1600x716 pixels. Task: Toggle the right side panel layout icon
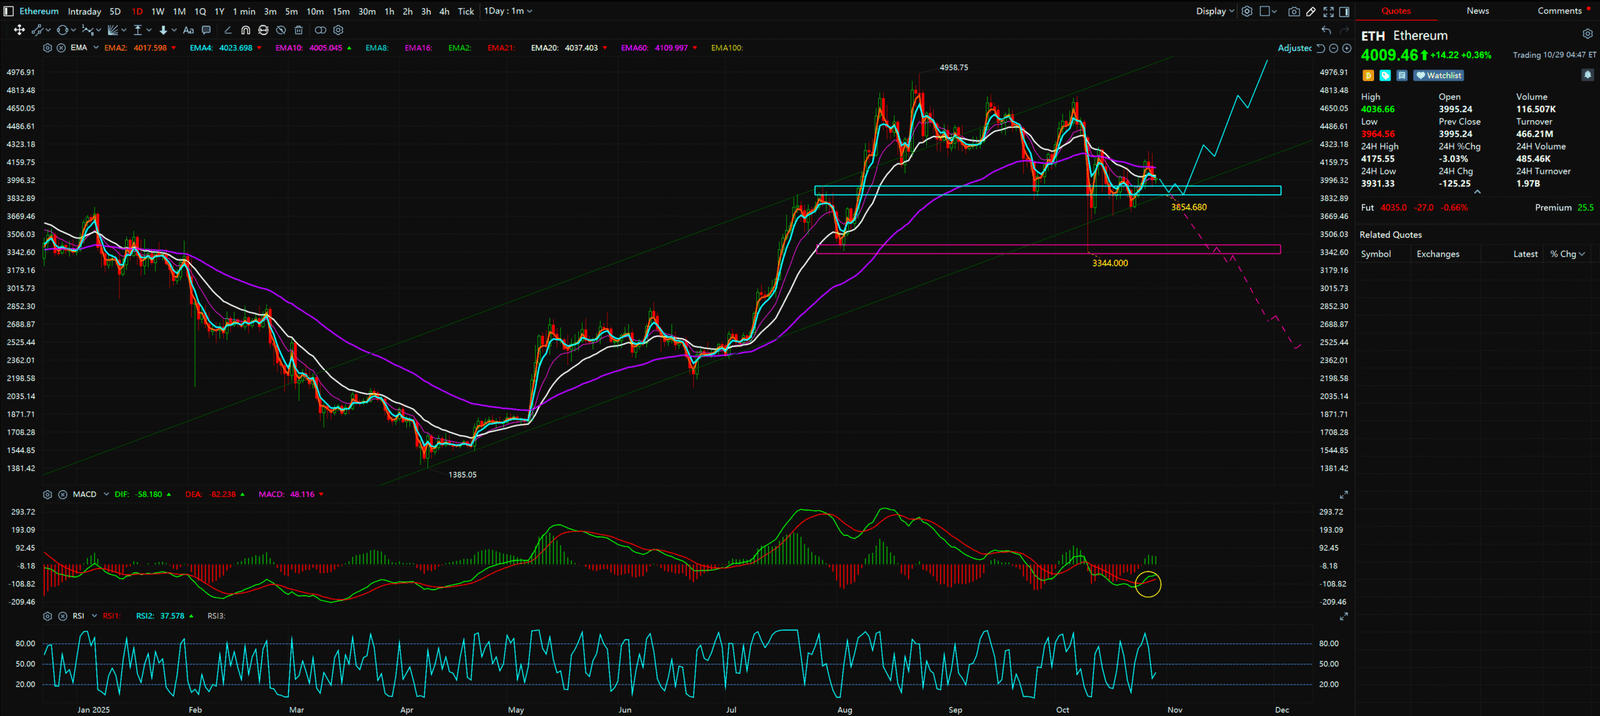[x=1345, y=11]
